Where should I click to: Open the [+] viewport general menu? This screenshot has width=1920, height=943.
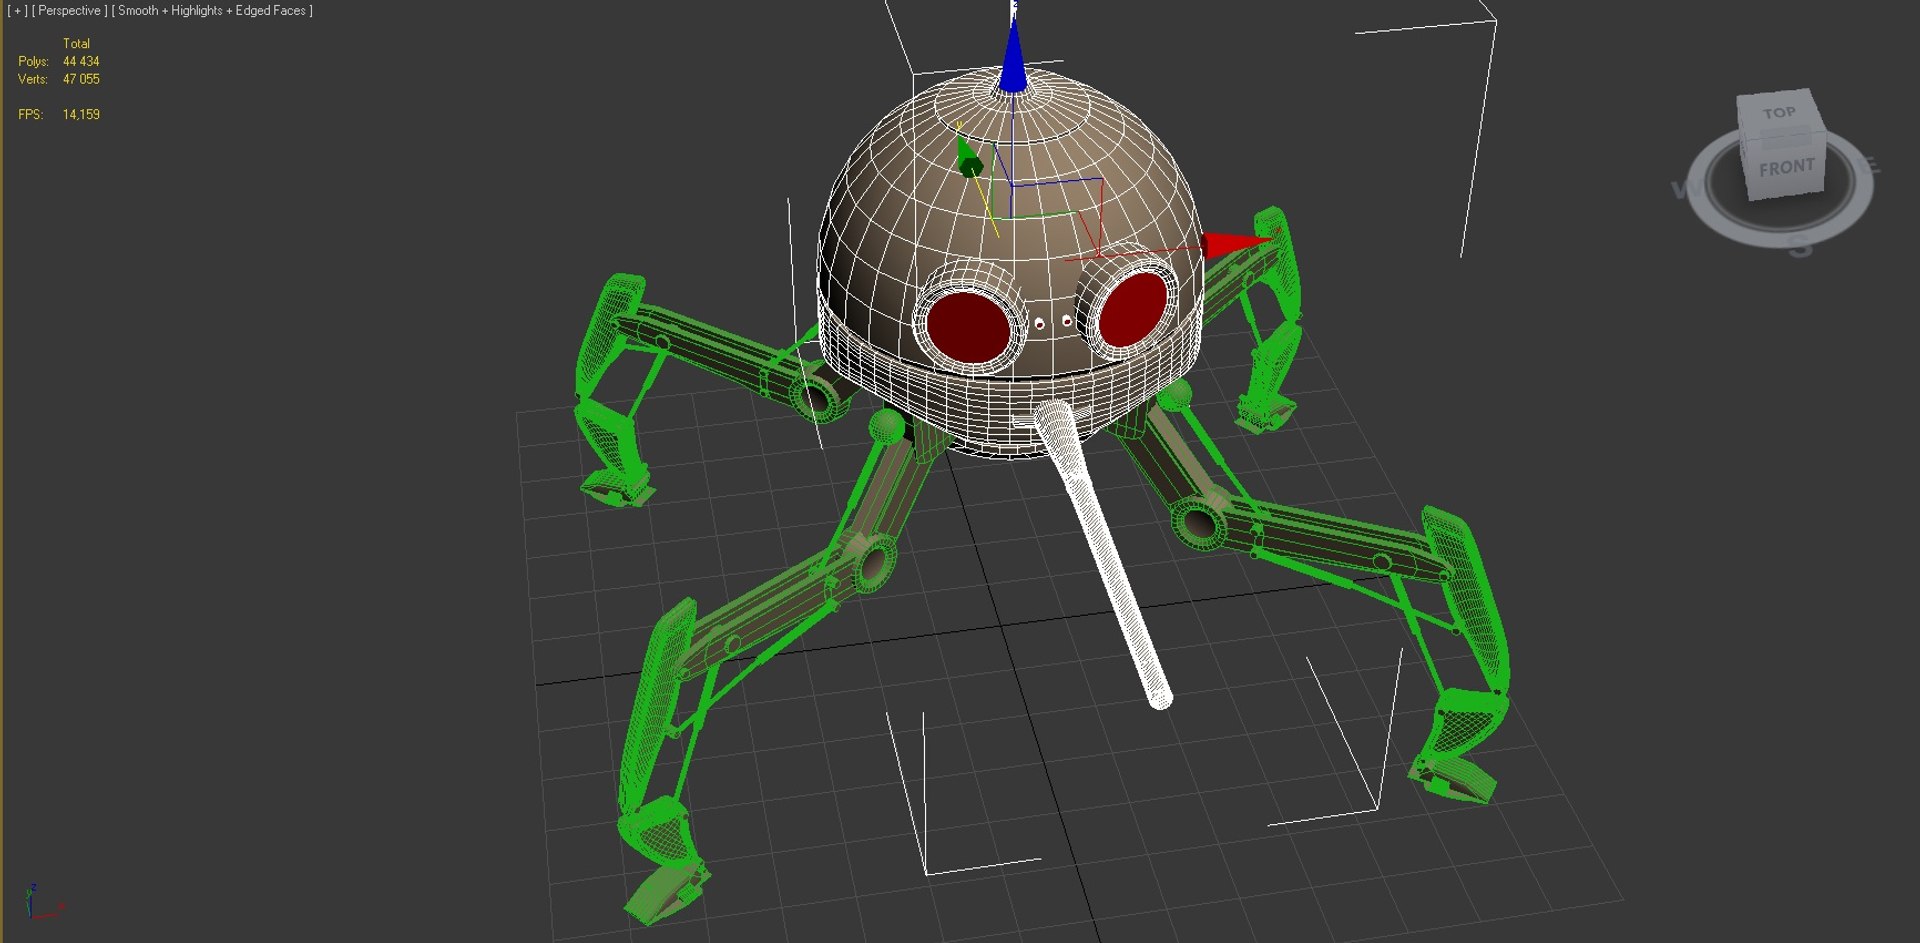17,11
